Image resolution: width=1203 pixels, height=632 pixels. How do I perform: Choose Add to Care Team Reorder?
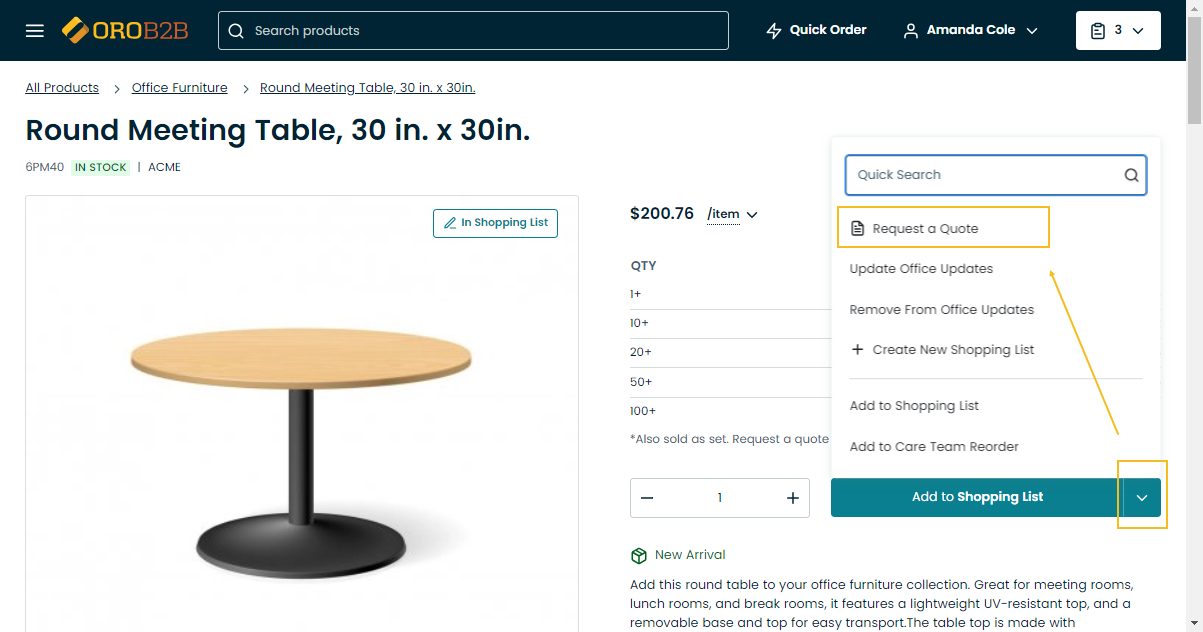pyautogui.click(x=934, y=447)
